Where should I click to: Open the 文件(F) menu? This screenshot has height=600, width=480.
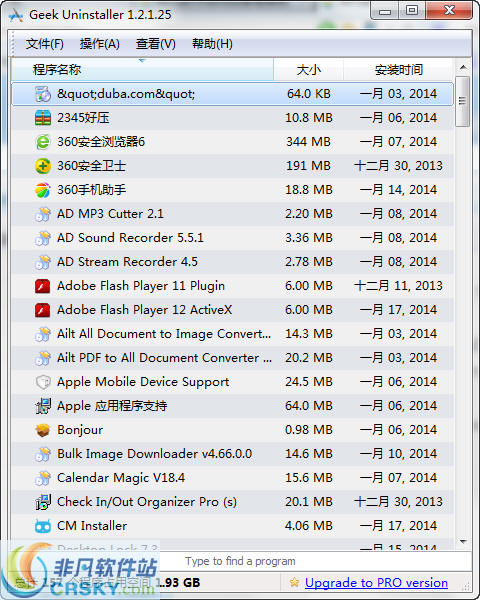pyautogui.click(x=44, y=44)
